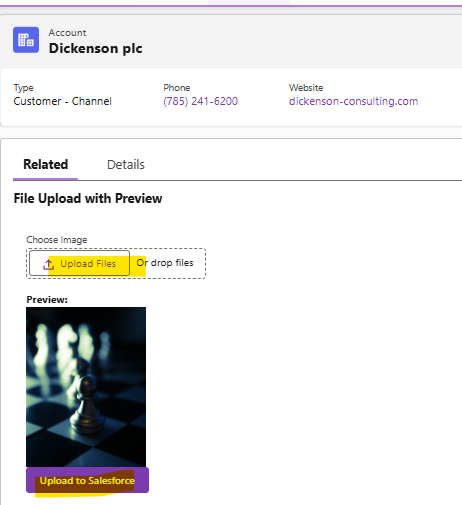The image size is (462, 505).
Task: Open the dickenson-consulting.com website link
Action: pos(353,101)
